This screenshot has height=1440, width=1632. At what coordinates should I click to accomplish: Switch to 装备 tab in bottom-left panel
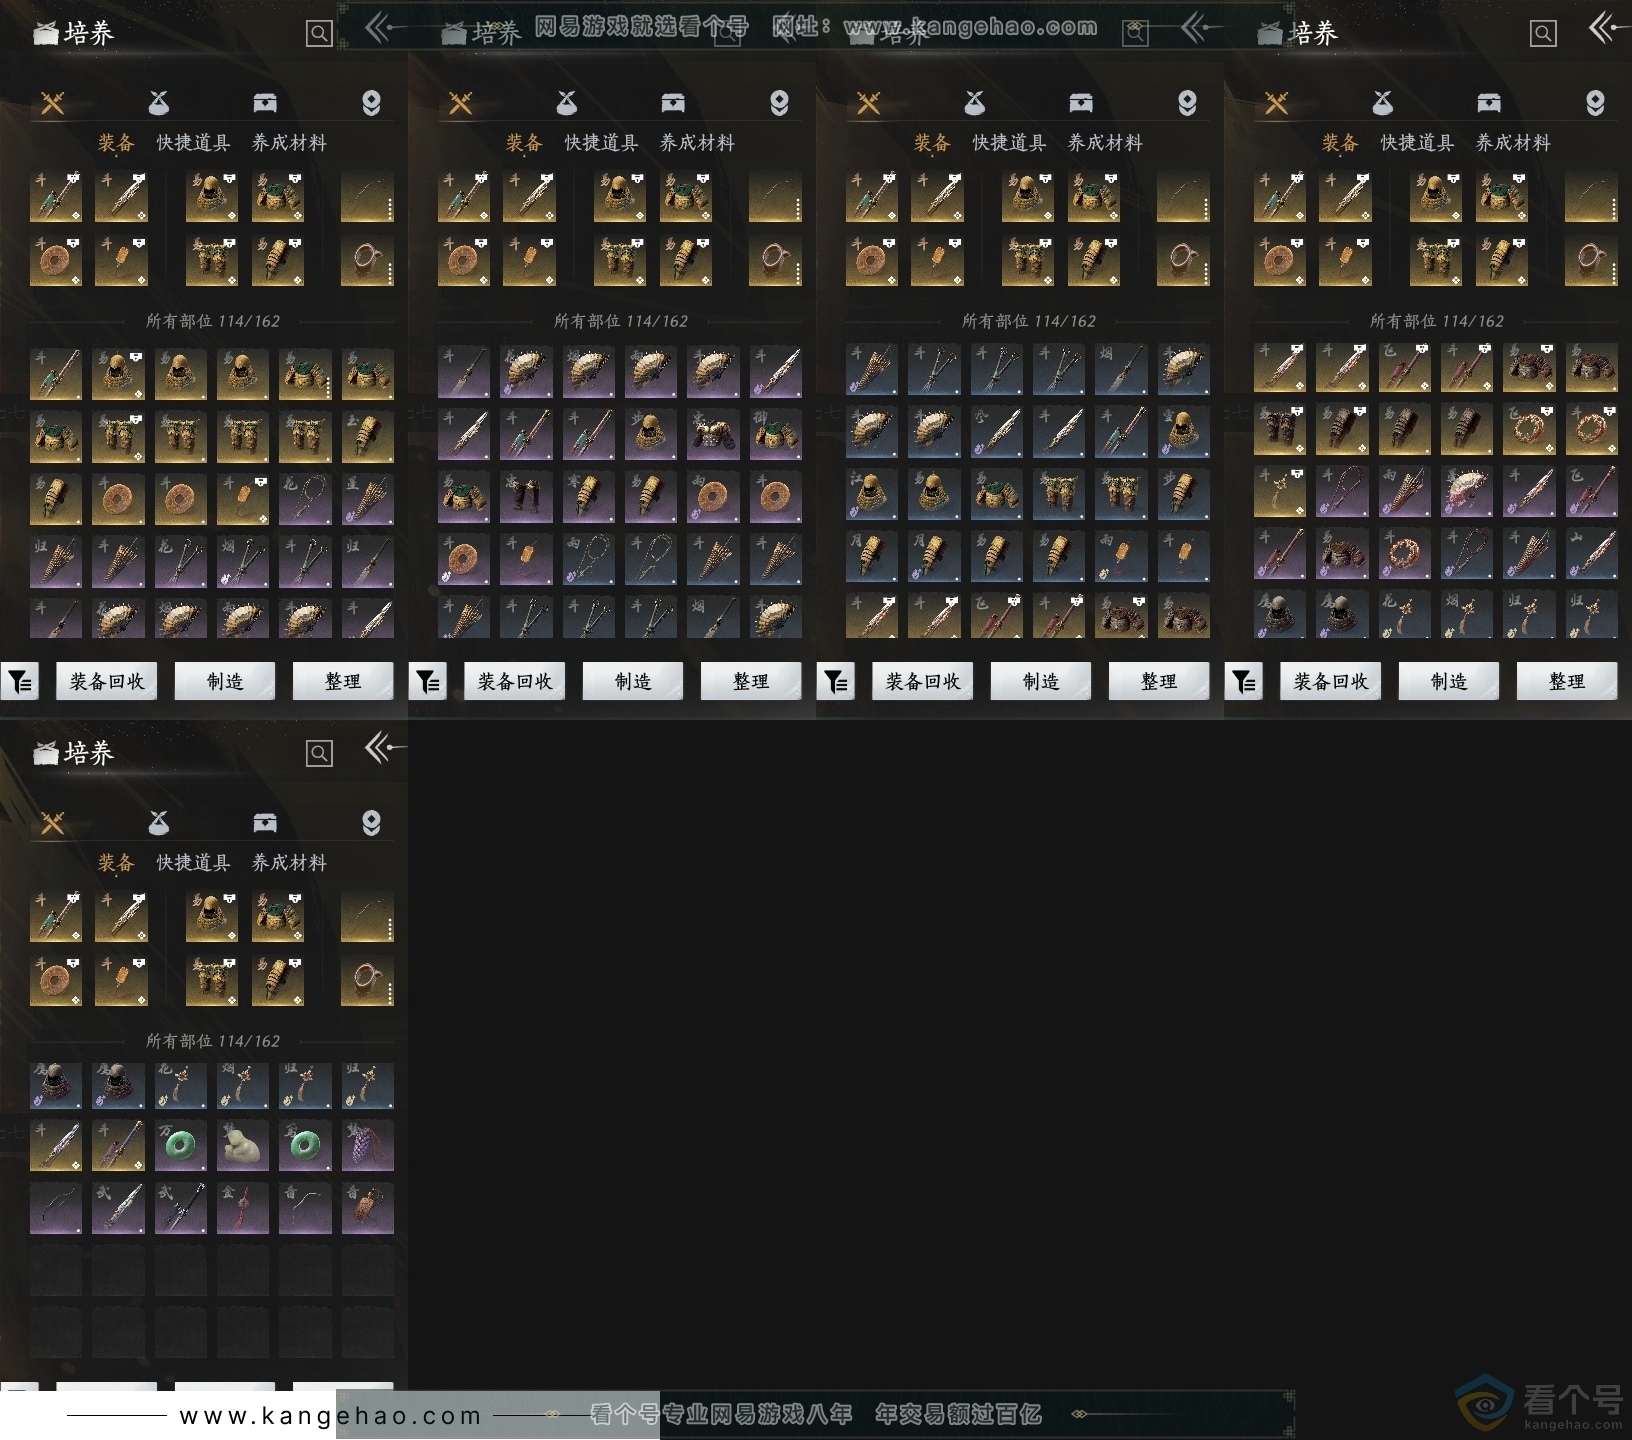[116, 863]
